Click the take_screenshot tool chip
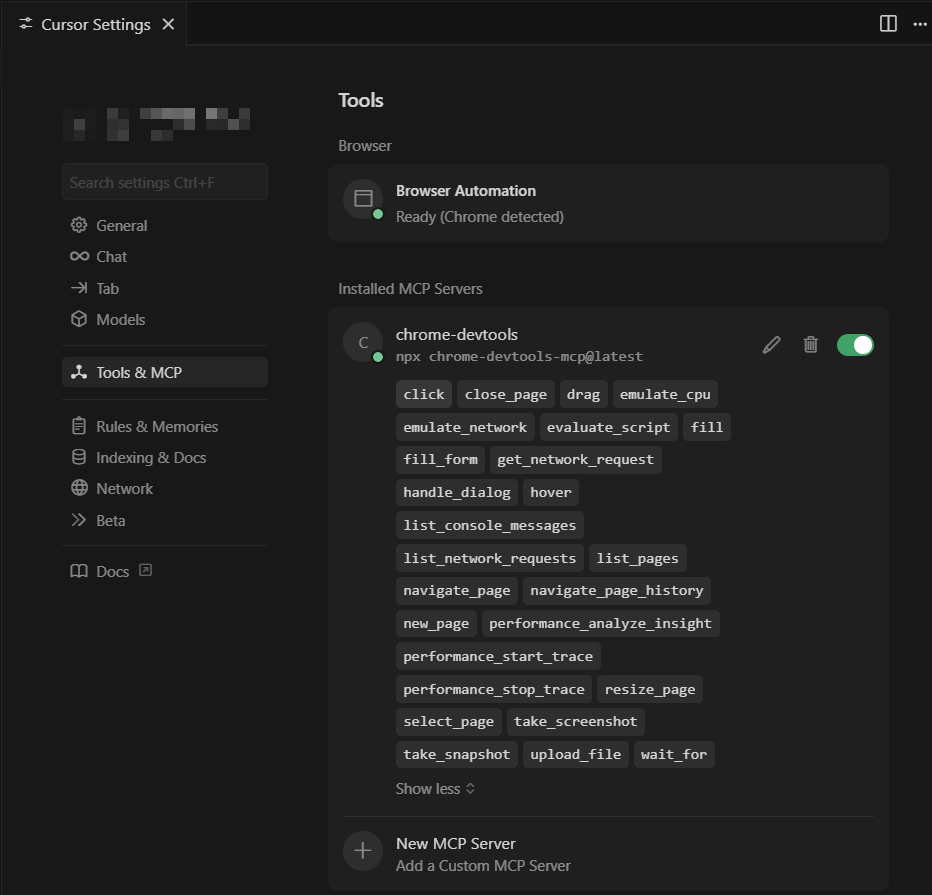 point(575,722)
